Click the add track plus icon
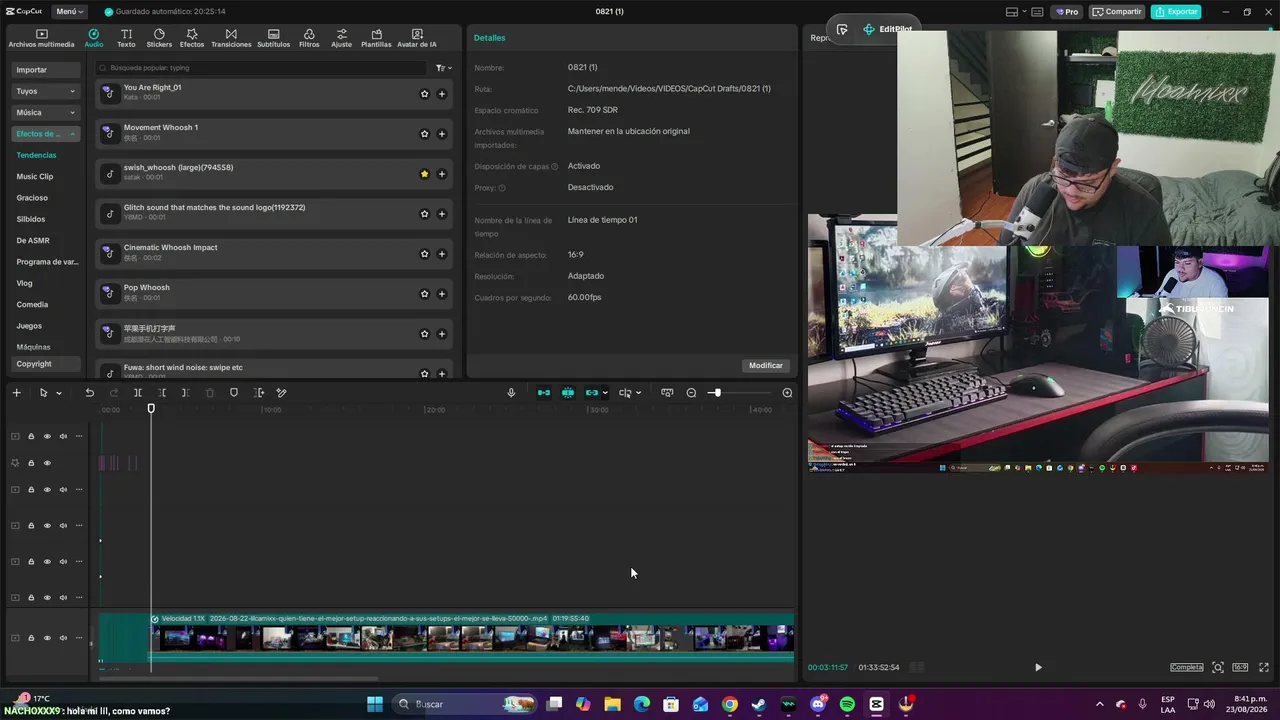Image resolution: width=1280 pixels, height=720 pixels. click(x=16, y=393)
